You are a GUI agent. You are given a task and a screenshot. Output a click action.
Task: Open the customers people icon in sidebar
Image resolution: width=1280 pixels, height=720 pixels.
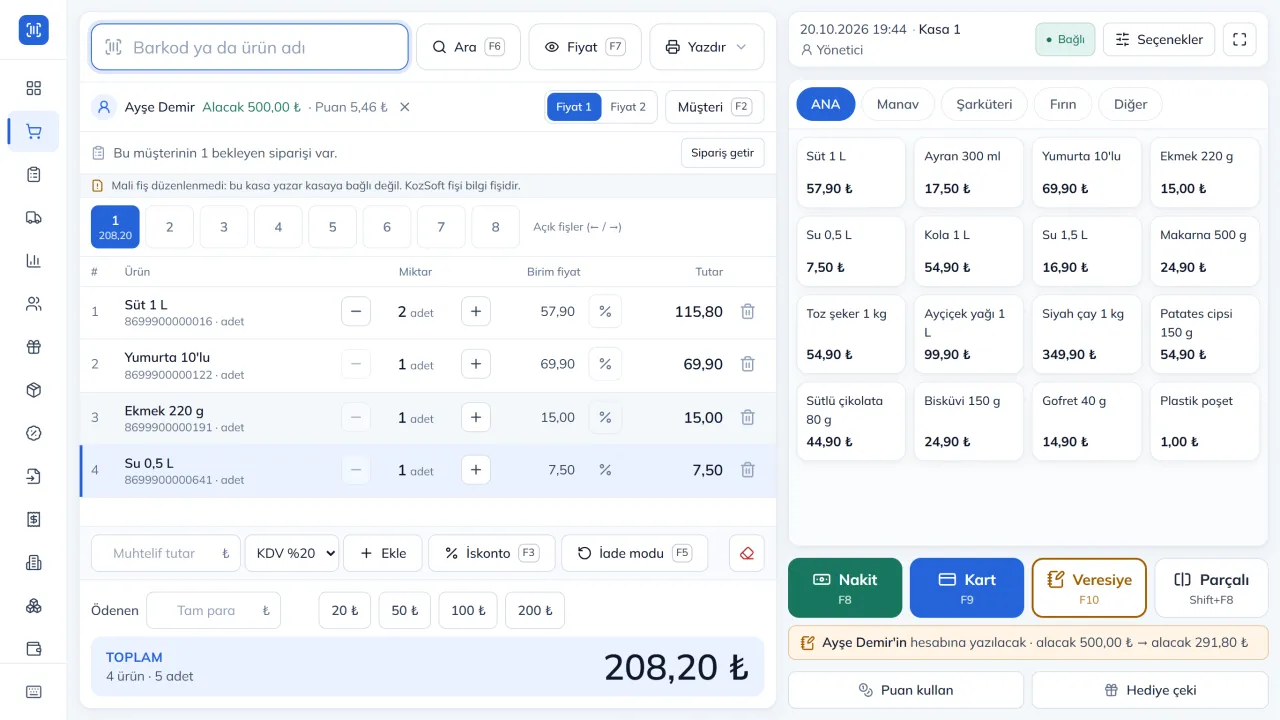point(34,304)
